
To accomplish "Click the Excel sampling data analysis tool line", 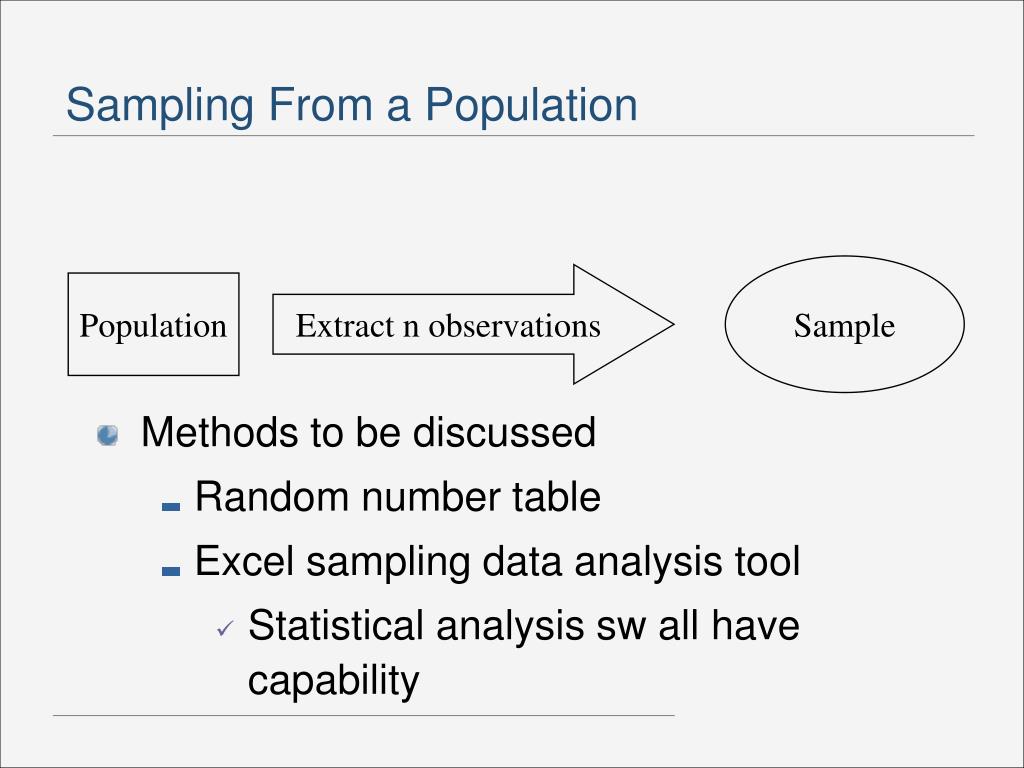I will click(x=498, y=562).
